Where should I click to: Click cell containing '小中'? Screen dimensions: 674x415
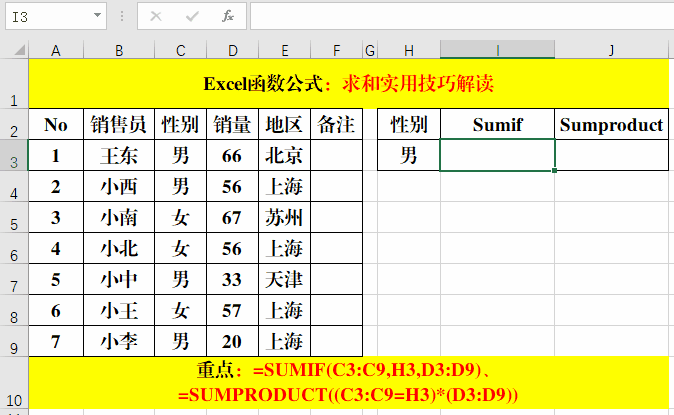(119, 279)
